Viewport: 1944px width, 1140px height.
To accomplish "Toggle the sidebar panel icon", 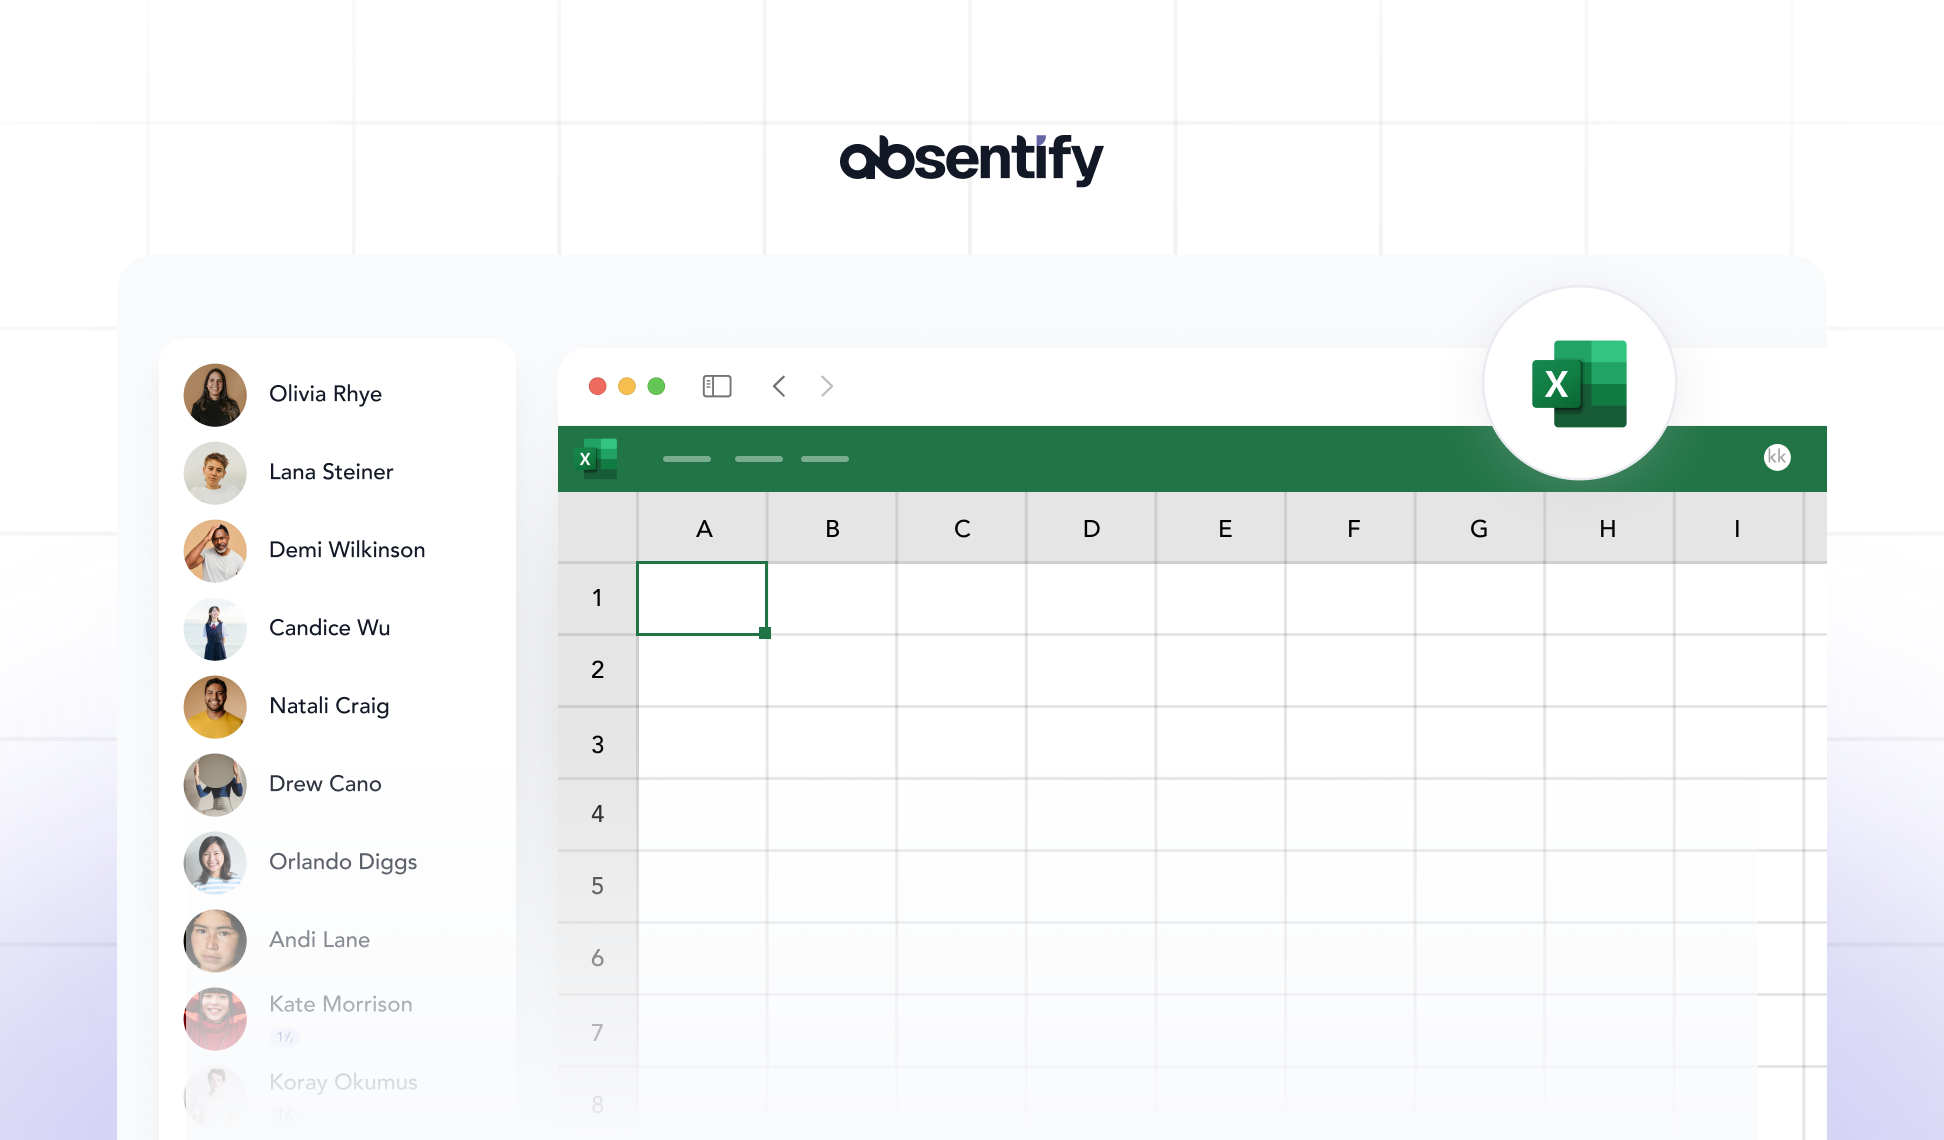I will (x=717, y=386).
